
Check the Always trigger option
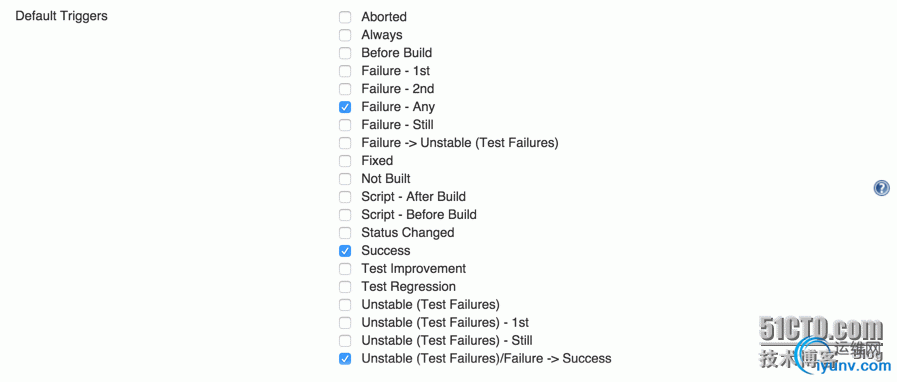click(345, 35)
